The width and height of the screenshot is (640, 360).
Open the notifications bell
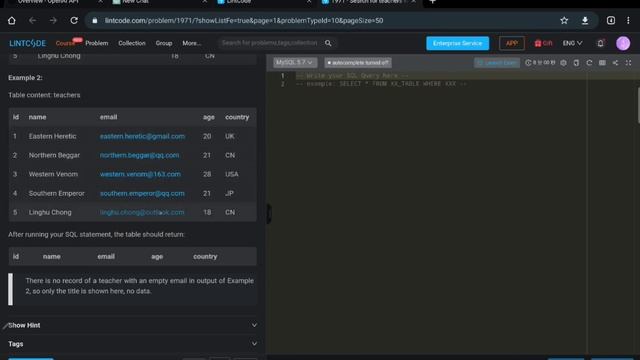[600, 43]
